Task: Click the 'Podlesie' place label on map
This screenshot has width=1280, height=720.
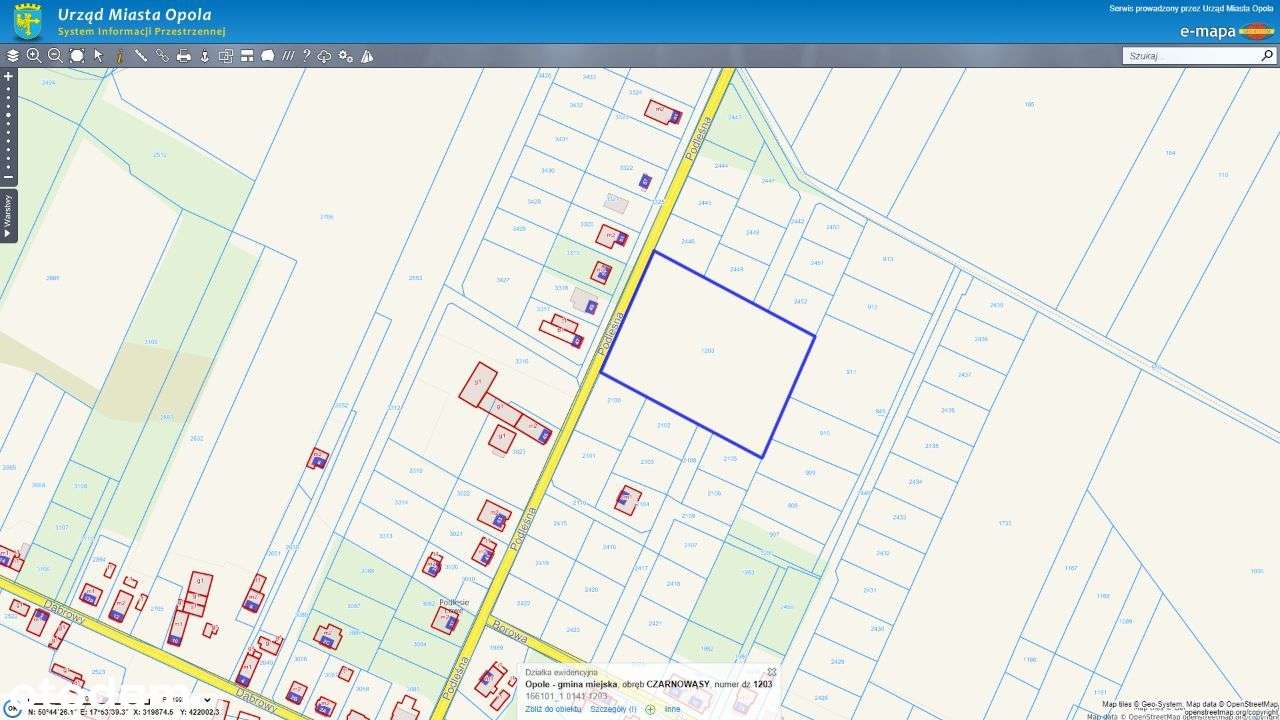Action: (x=454, y=603)
